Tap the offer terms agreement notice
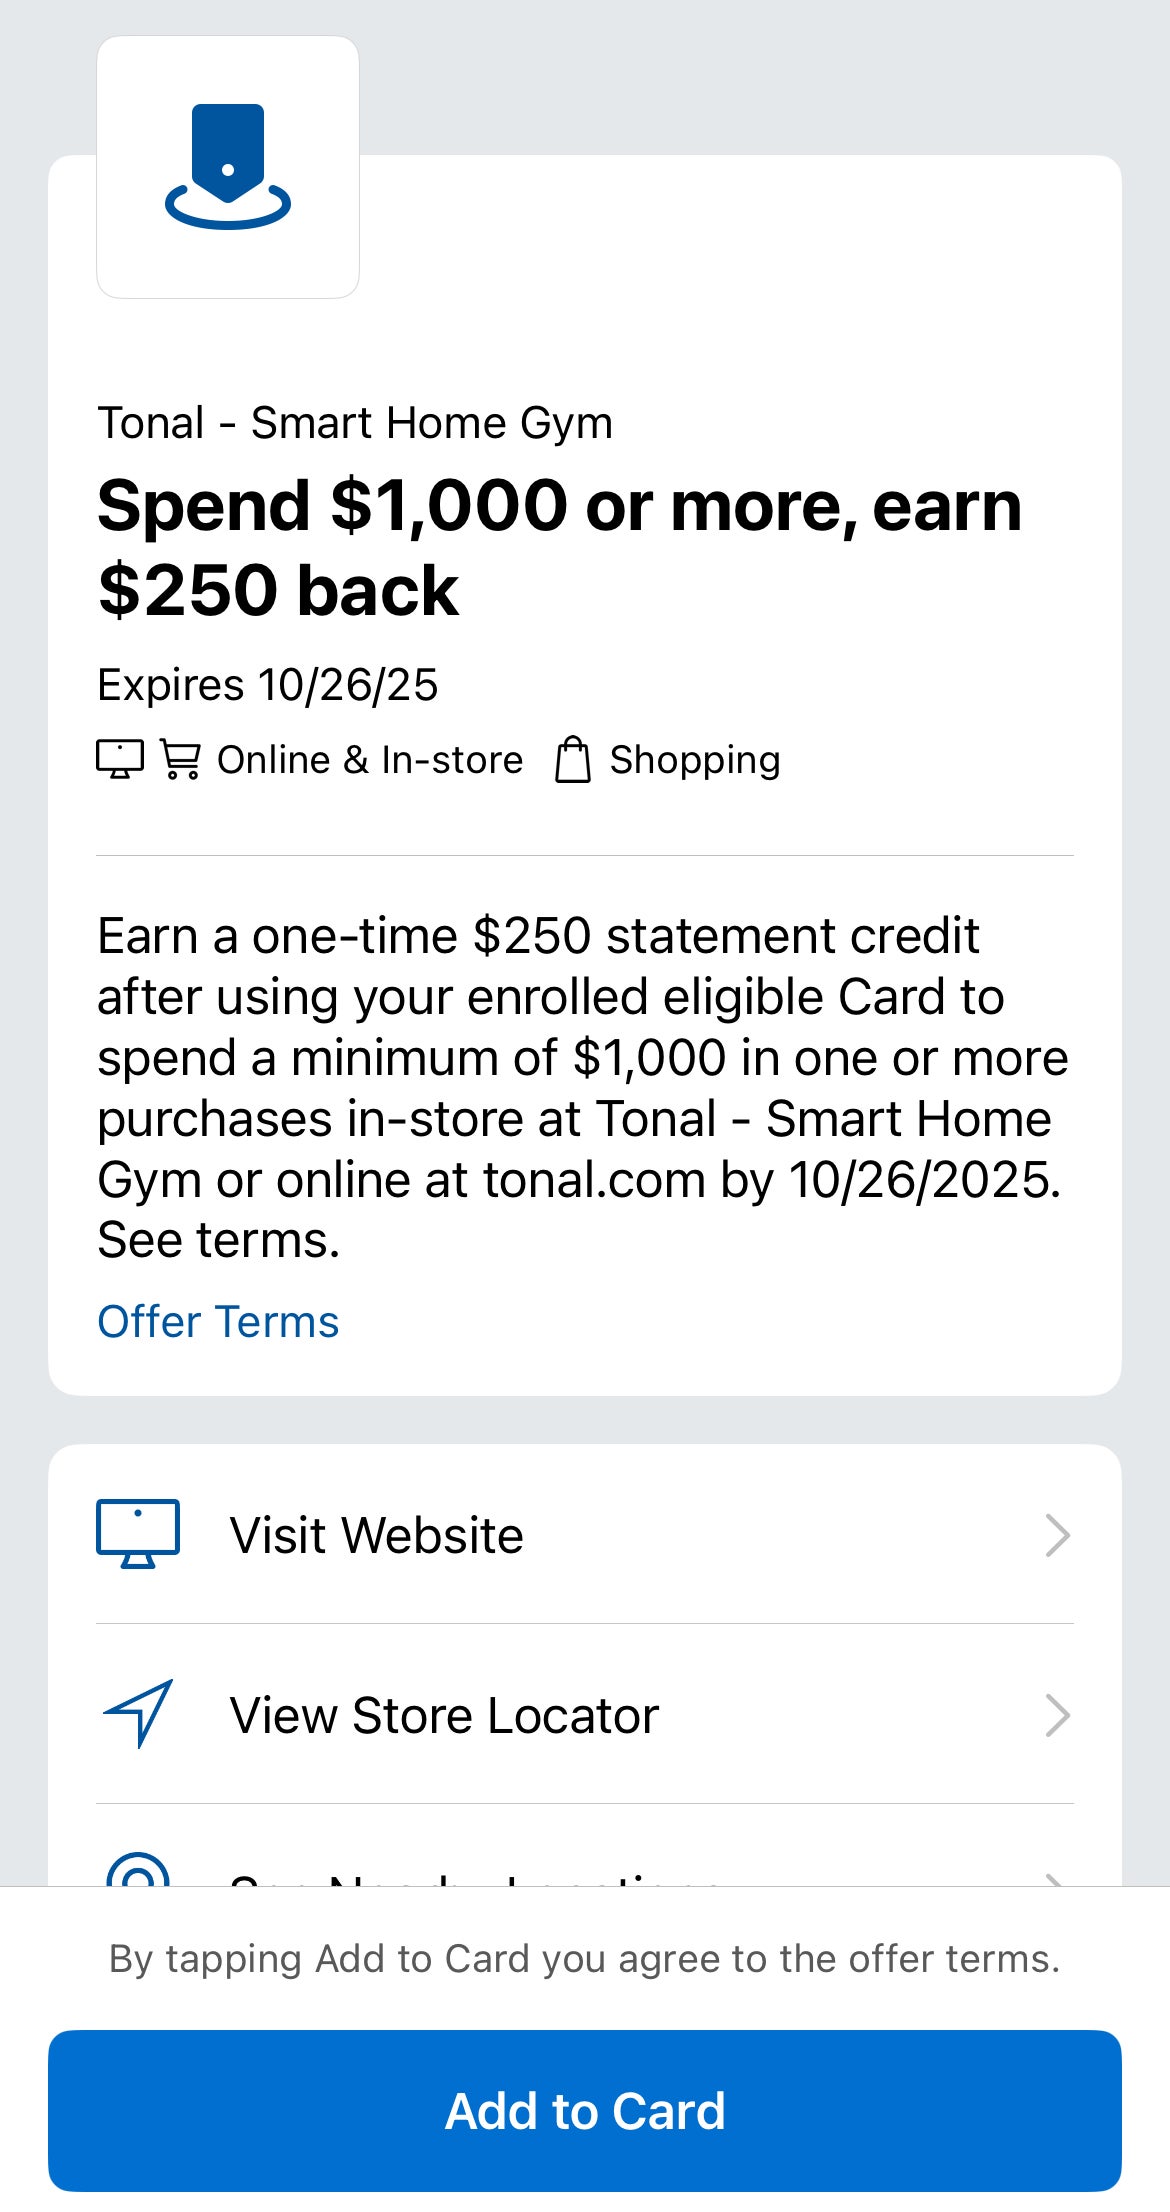 tap(584, 1959)
